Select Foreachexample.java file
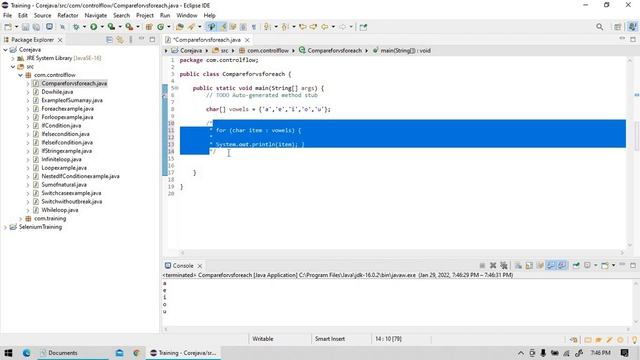 pyautogui.click(x=67, y=109)
